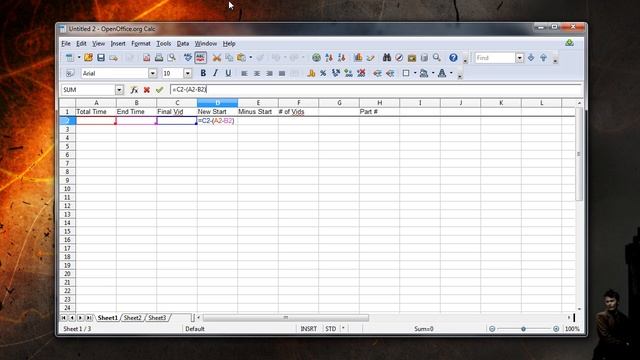Expand the Font Color dropdown arrow
This screenshot has height=360, width=640.
(451, 73)
